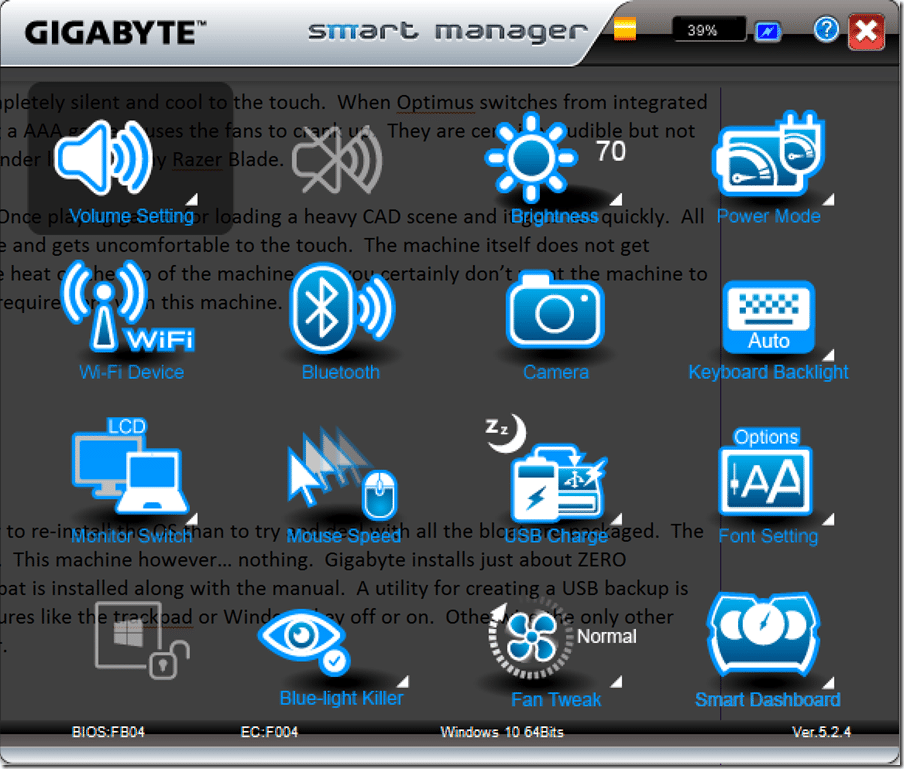Toggle the Camera icon
The height and width of the screenshot is (769, 904).
click(x=555, y=311)
